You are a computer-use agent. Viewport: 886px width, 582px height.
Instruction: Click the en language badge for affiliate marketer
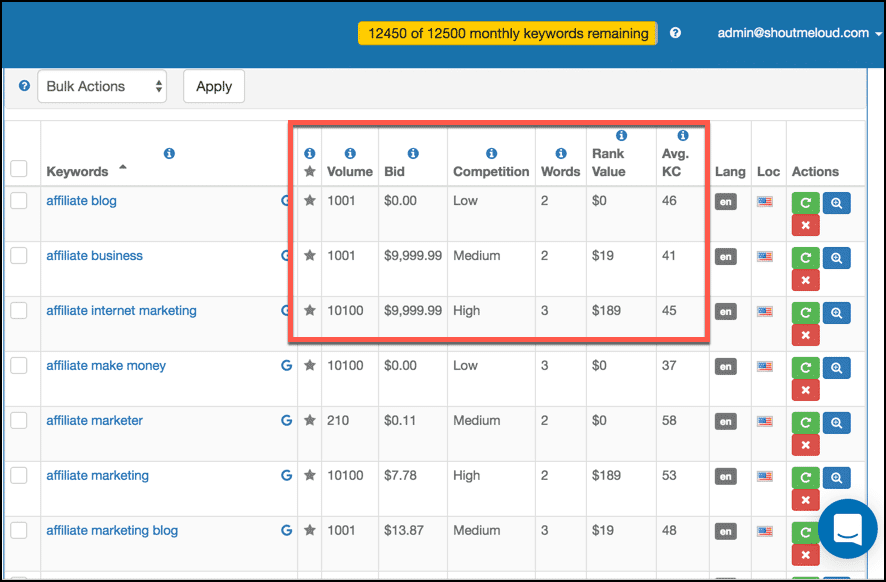(x=726, y=422)
